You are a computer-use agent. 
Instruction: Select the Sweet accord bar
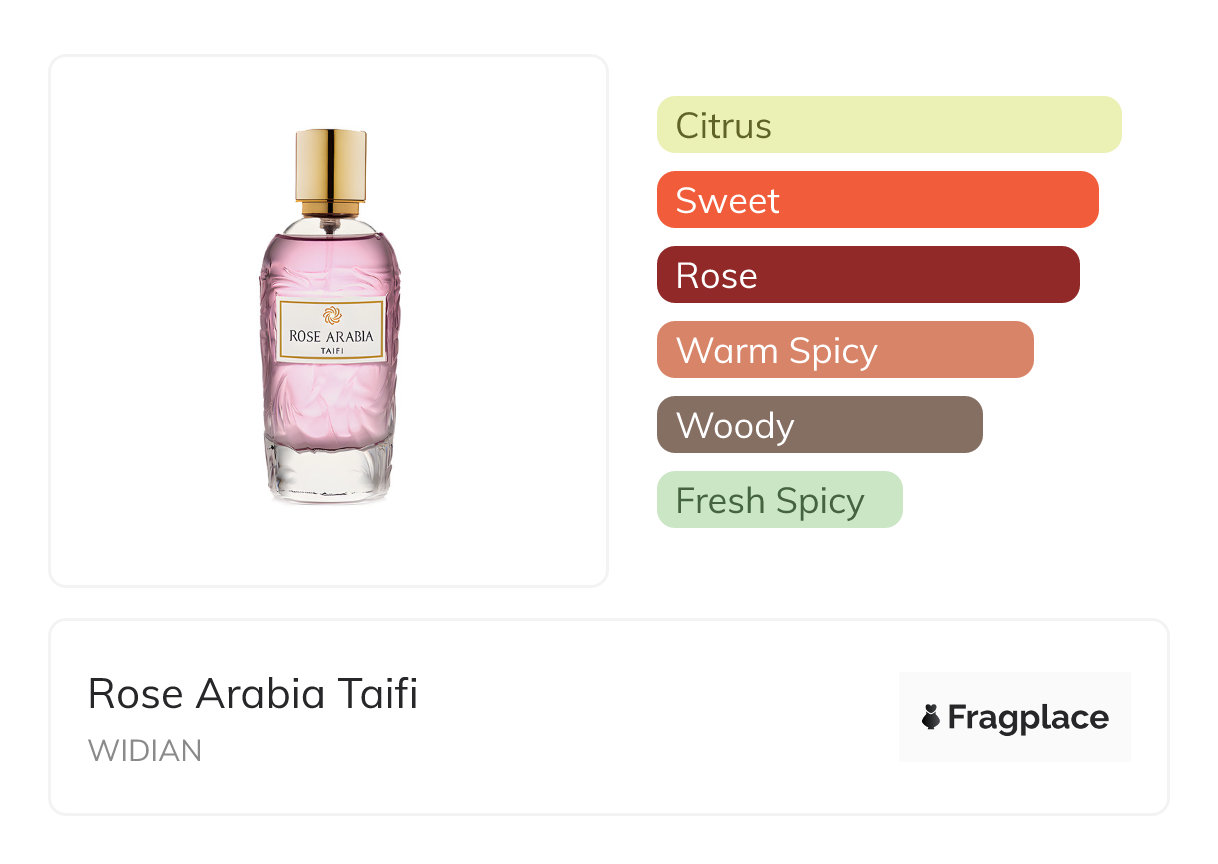(877, 200)
